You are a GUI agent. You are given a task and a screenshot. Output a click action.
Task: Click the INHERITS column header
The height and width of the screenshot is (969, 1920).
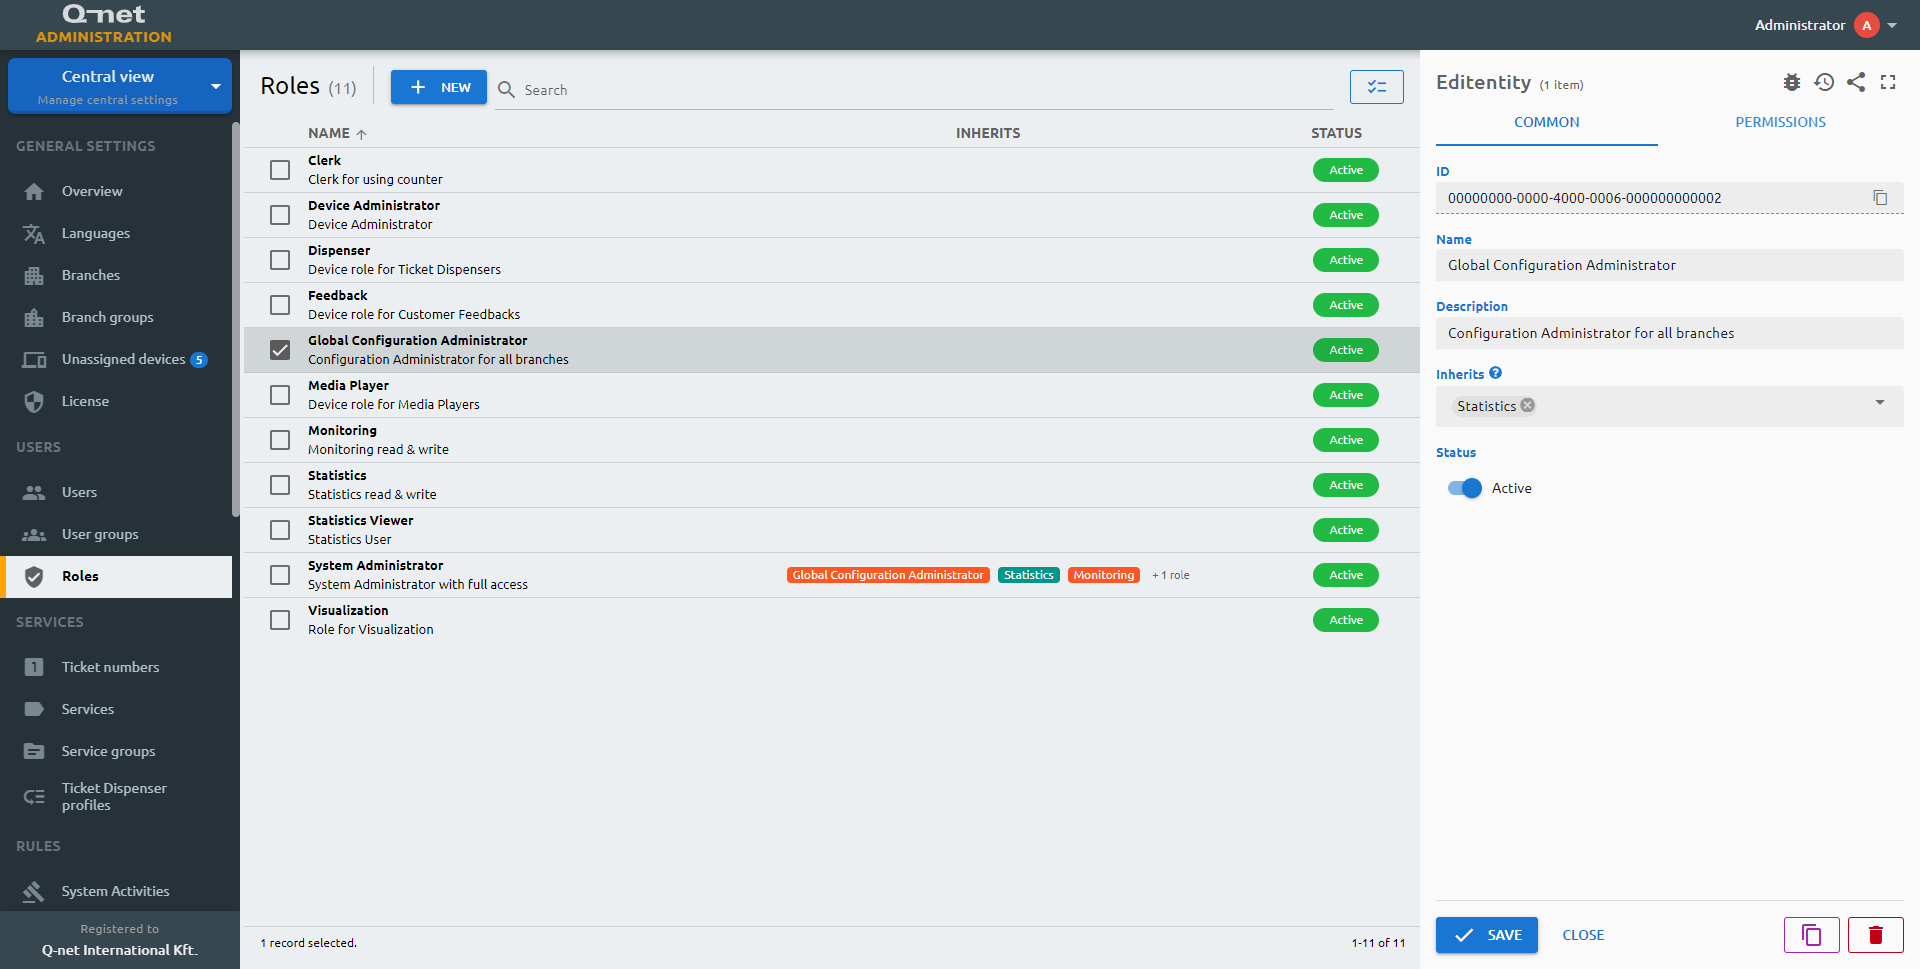(x=988, y=133)
